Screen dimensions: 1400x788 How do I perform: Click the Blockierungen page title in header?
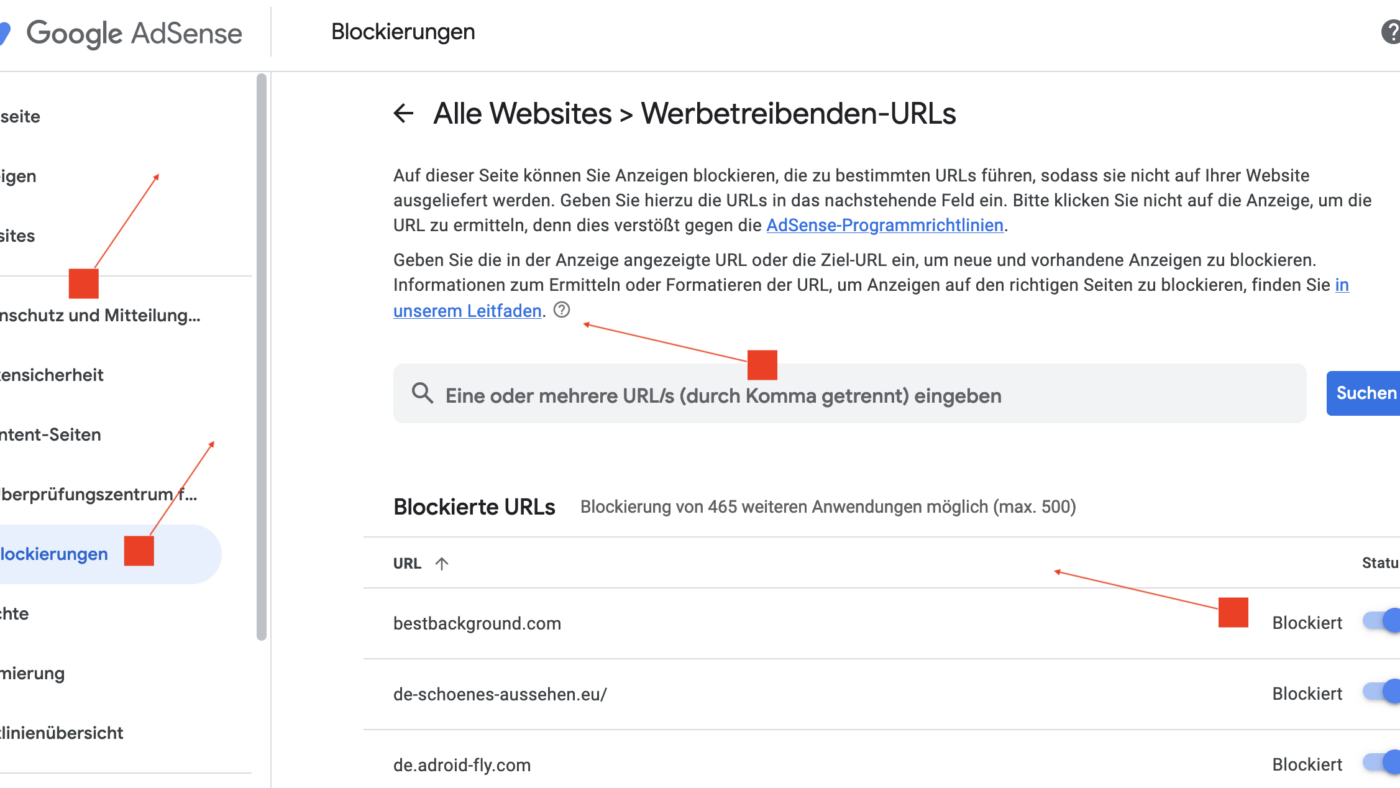point(403,32)
